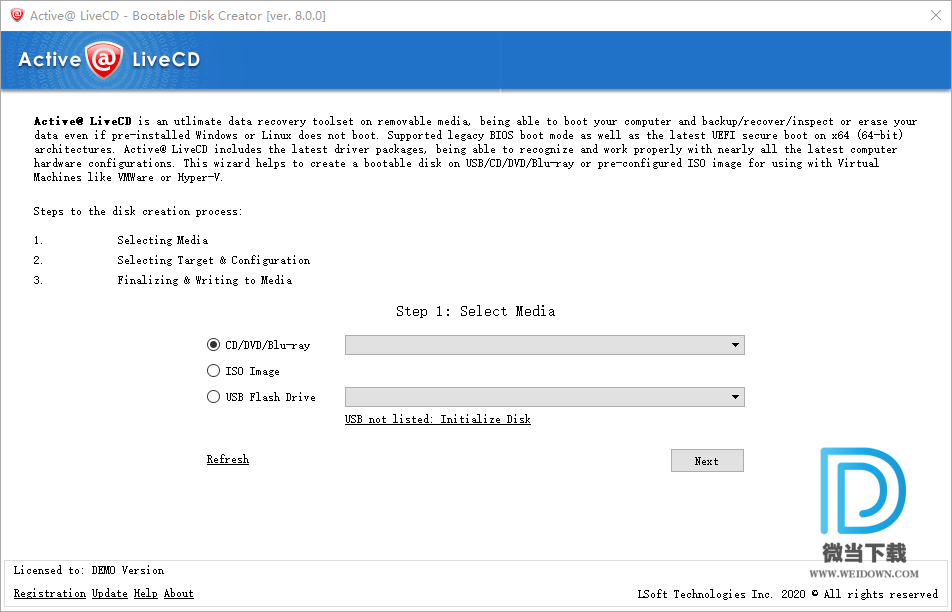Image resolution: width=952 pixels, height=612 pixels.
Task: Select the CD/DVD/Blu-ray radio option
Action: pyautogui.click(x=259, y=345)
